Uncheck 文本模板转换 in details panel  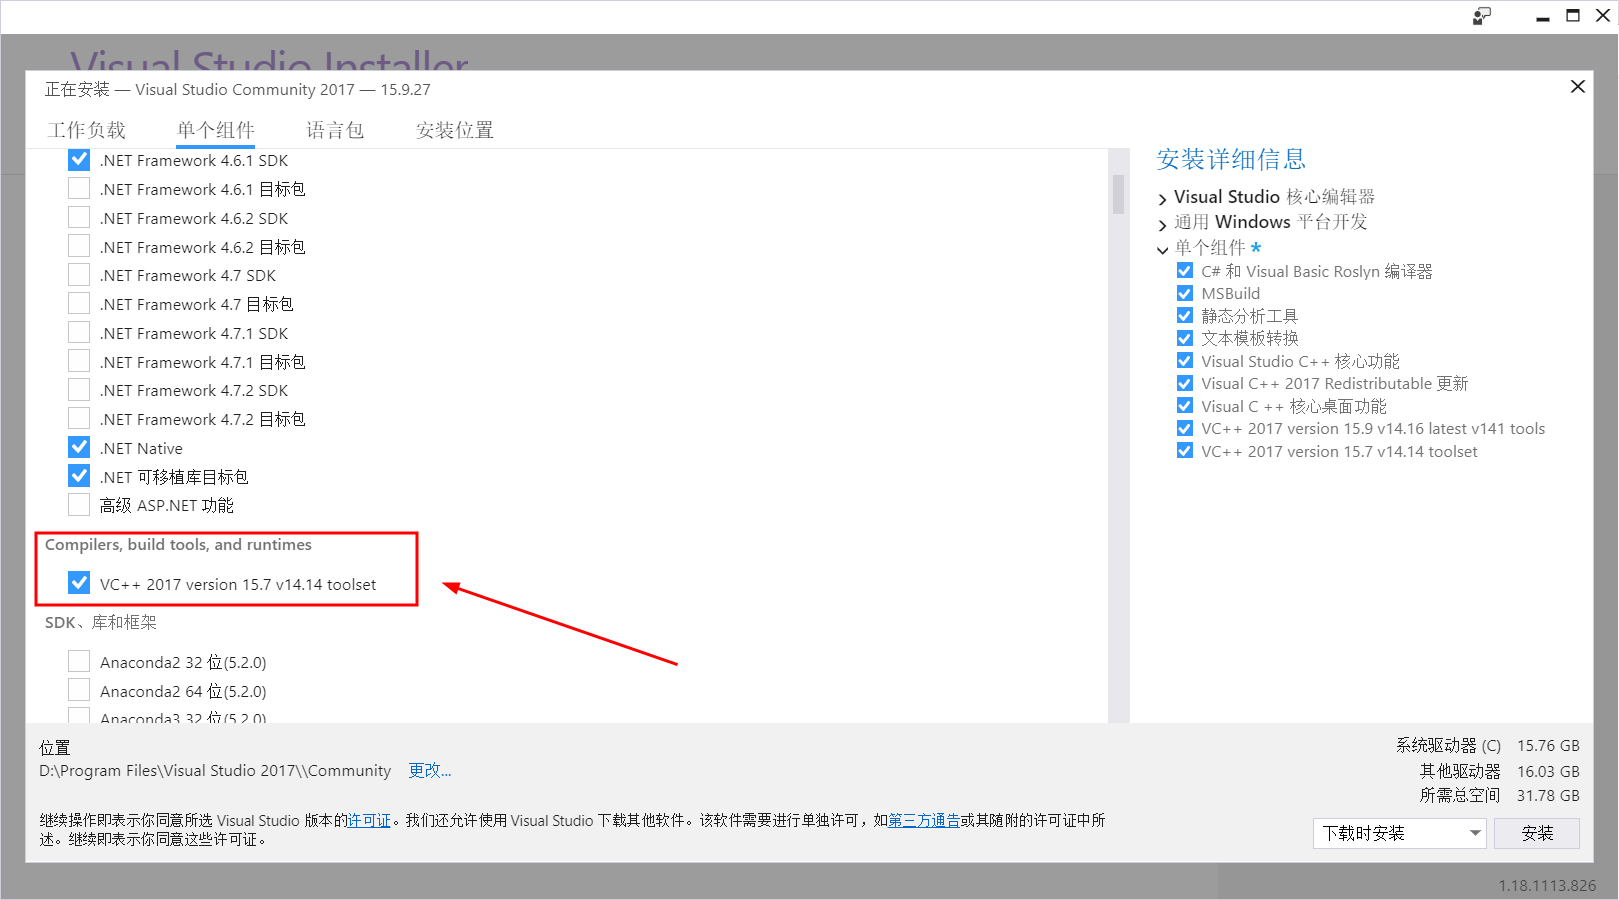point(1185,338)
